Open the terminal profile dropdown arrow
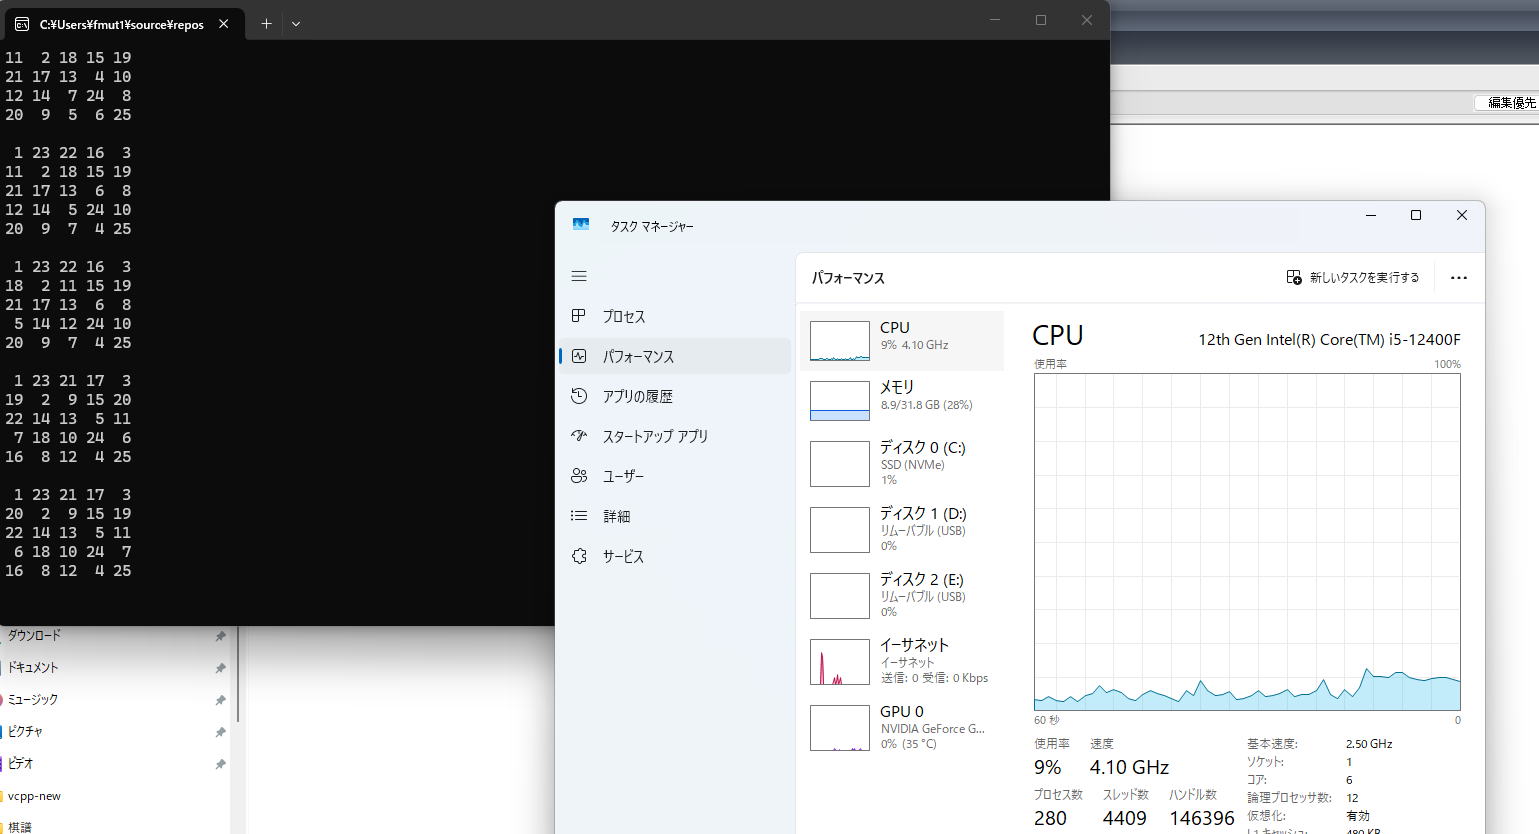The height and width of the screenshot is (834, 1539). [296, 24]
